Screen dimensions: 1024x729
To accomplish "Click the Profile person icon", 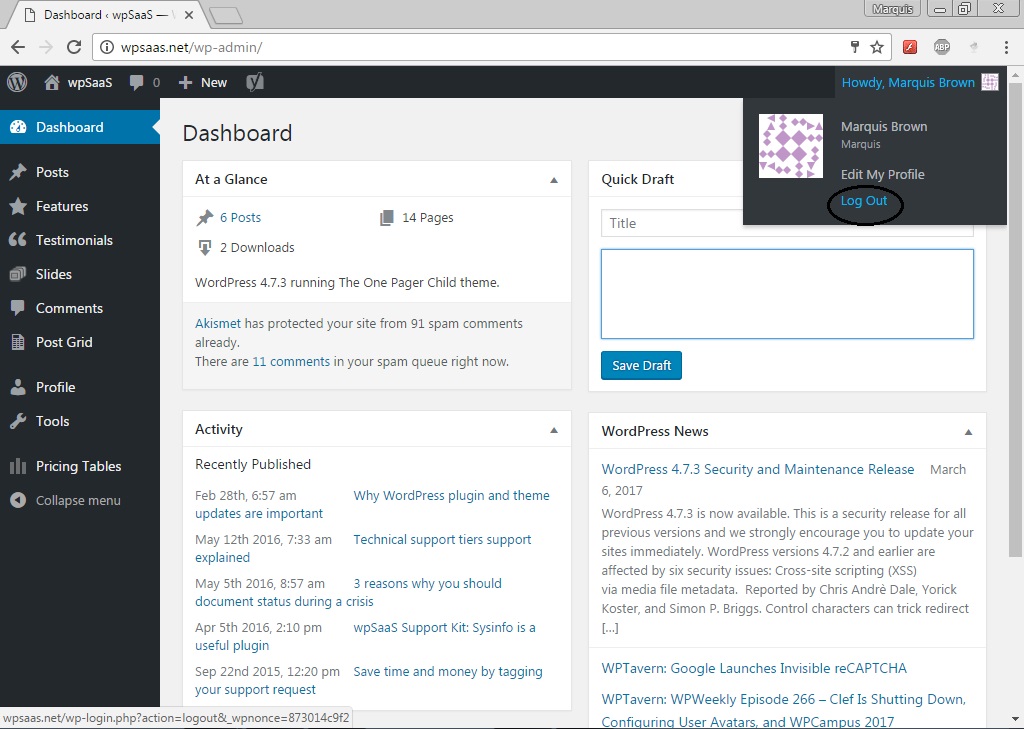I will (18, 387).
